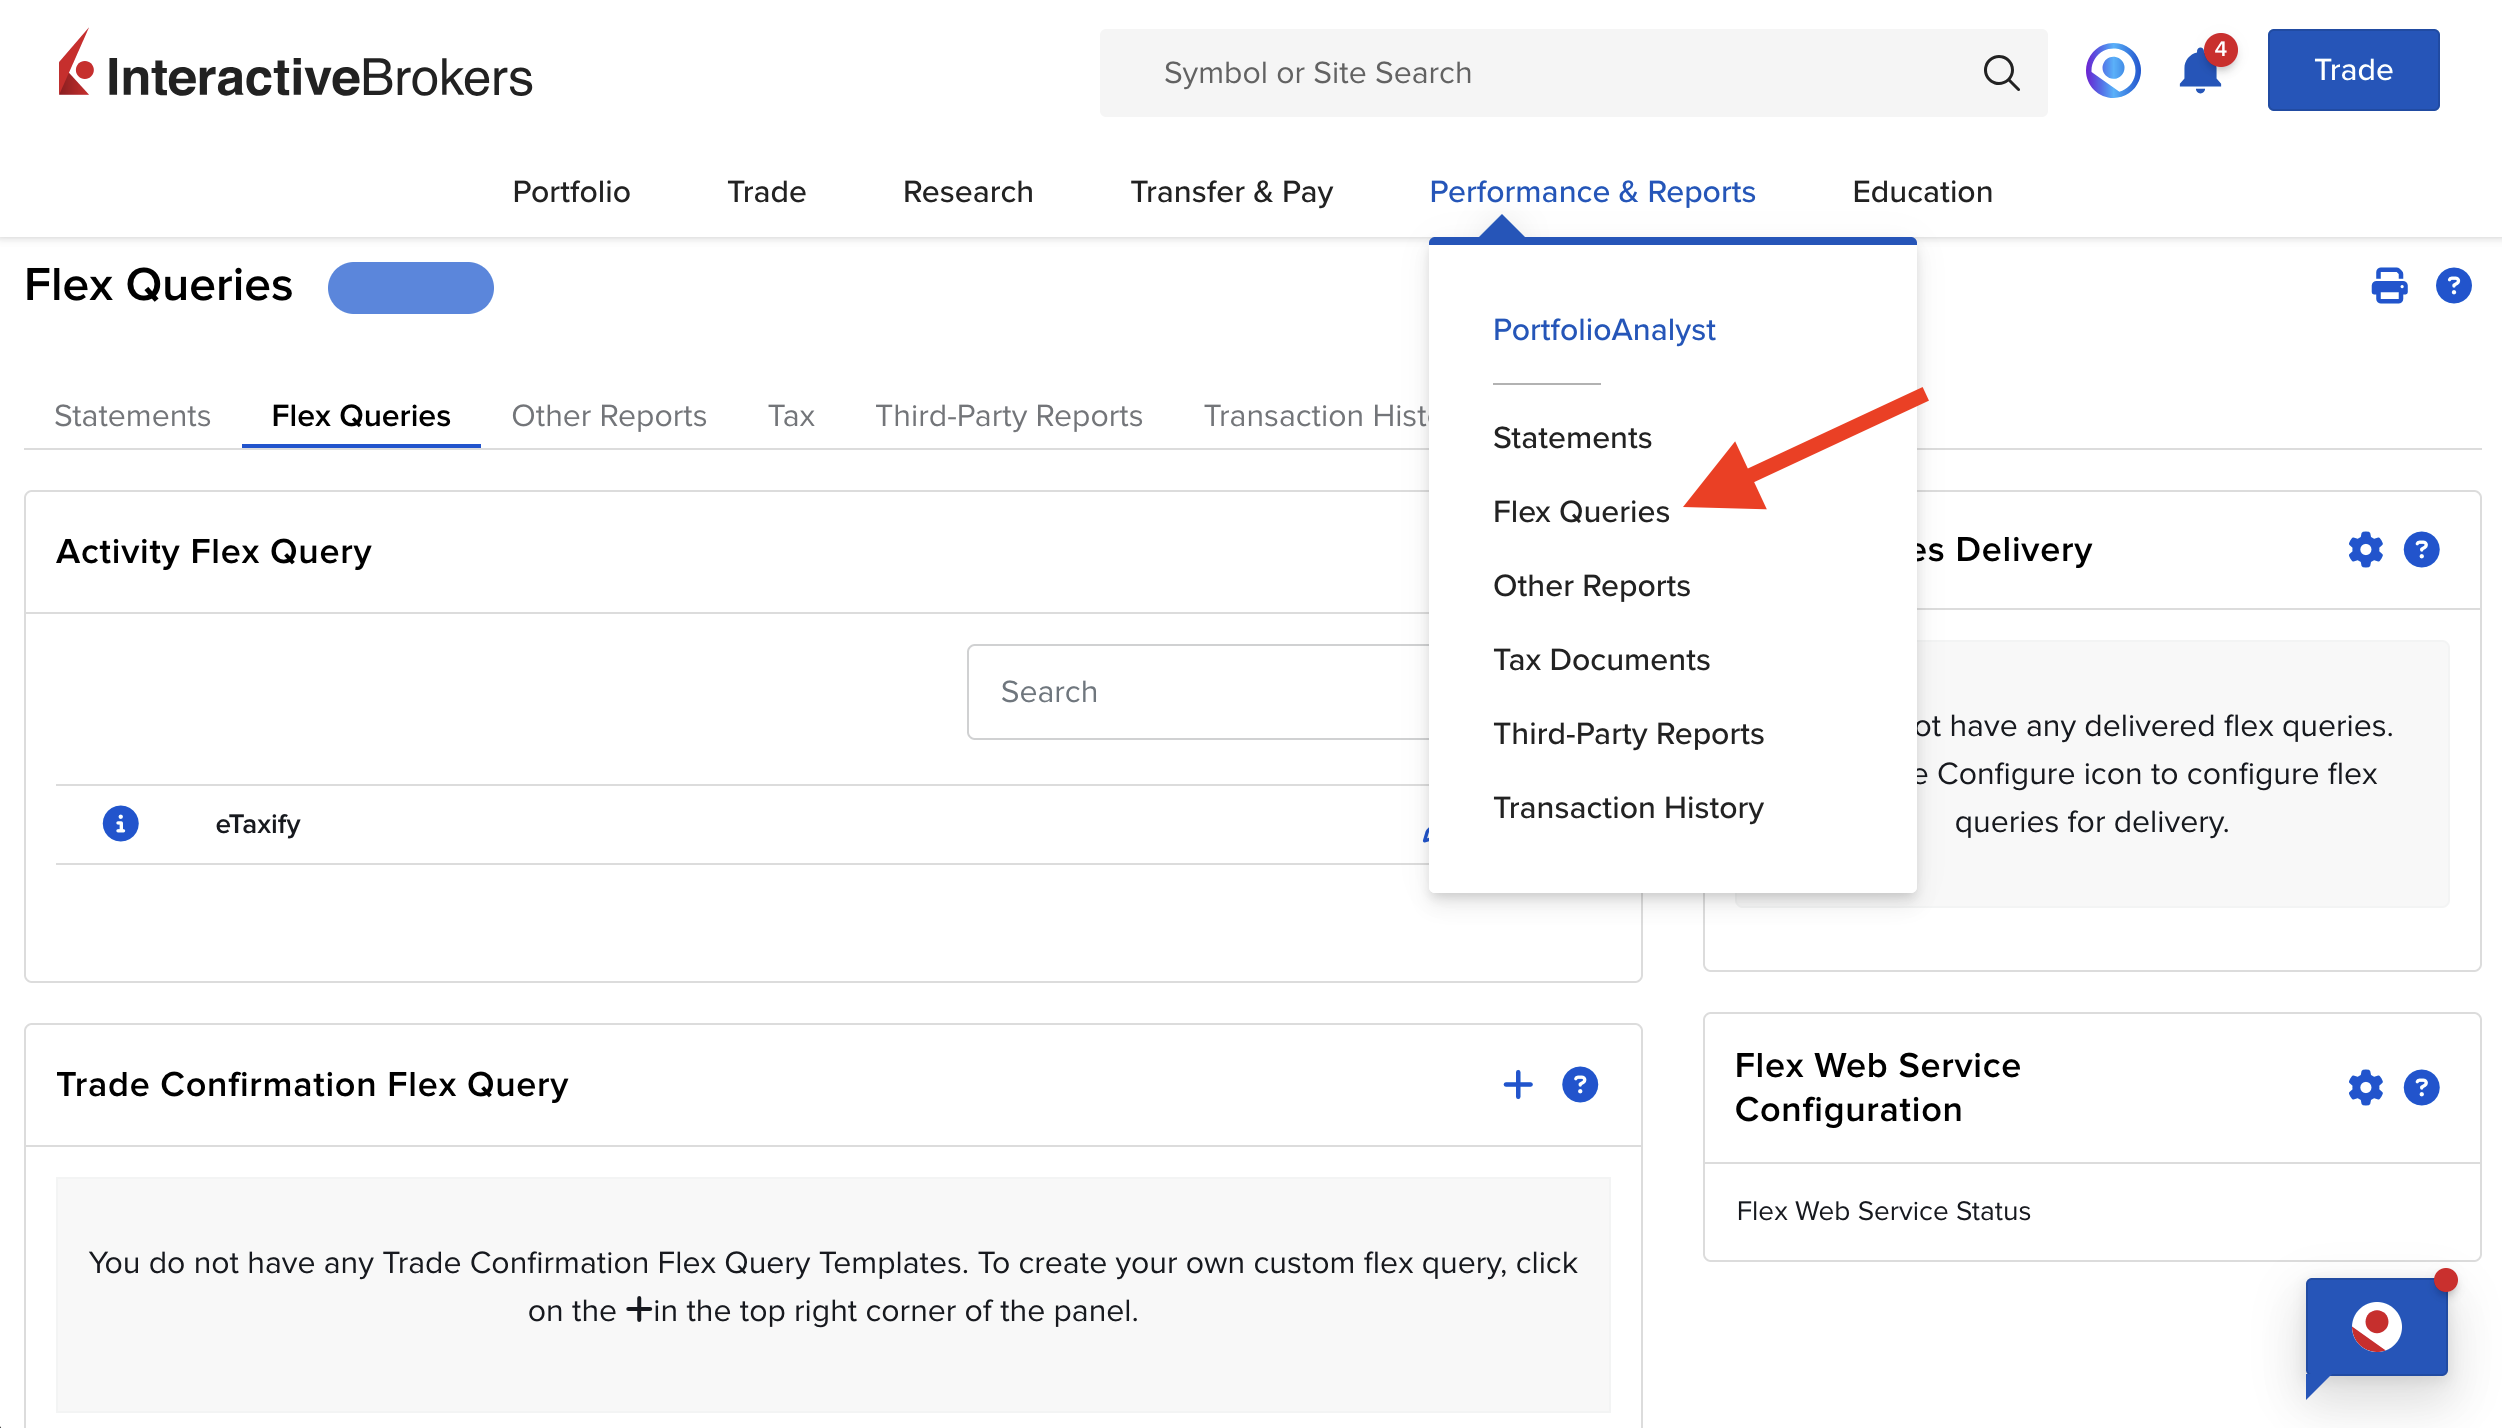Viewport: 2502px width, 1428px height.
Task: Select the eTaxify query row
Action: click(x=742, y=824)
